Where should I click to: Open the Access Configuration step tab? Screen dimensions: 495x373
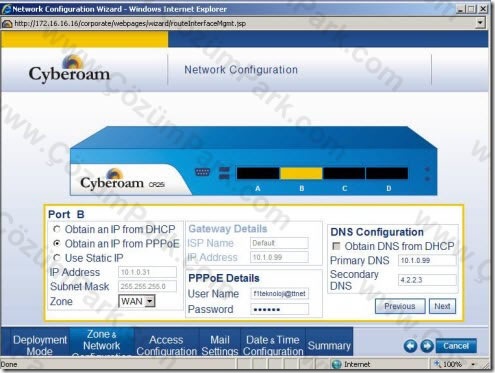click(x=166, y=342)
